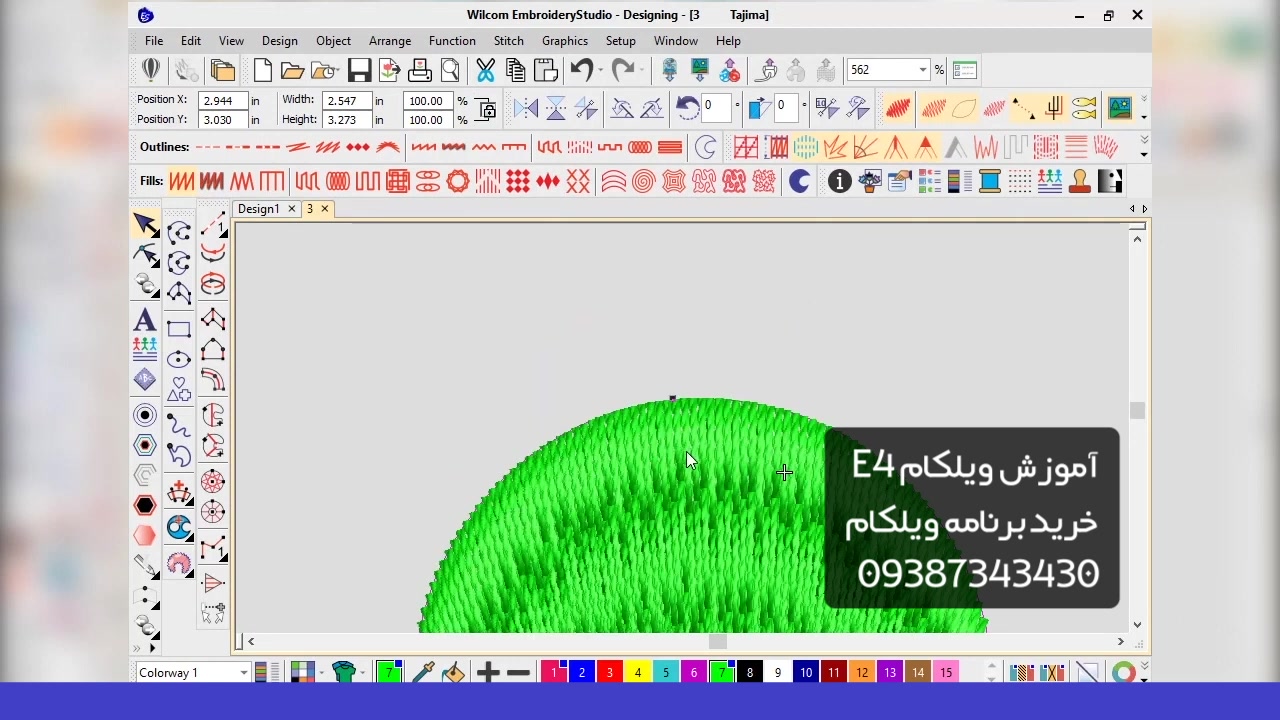Remove a color with the minus icon

[518, 672]
